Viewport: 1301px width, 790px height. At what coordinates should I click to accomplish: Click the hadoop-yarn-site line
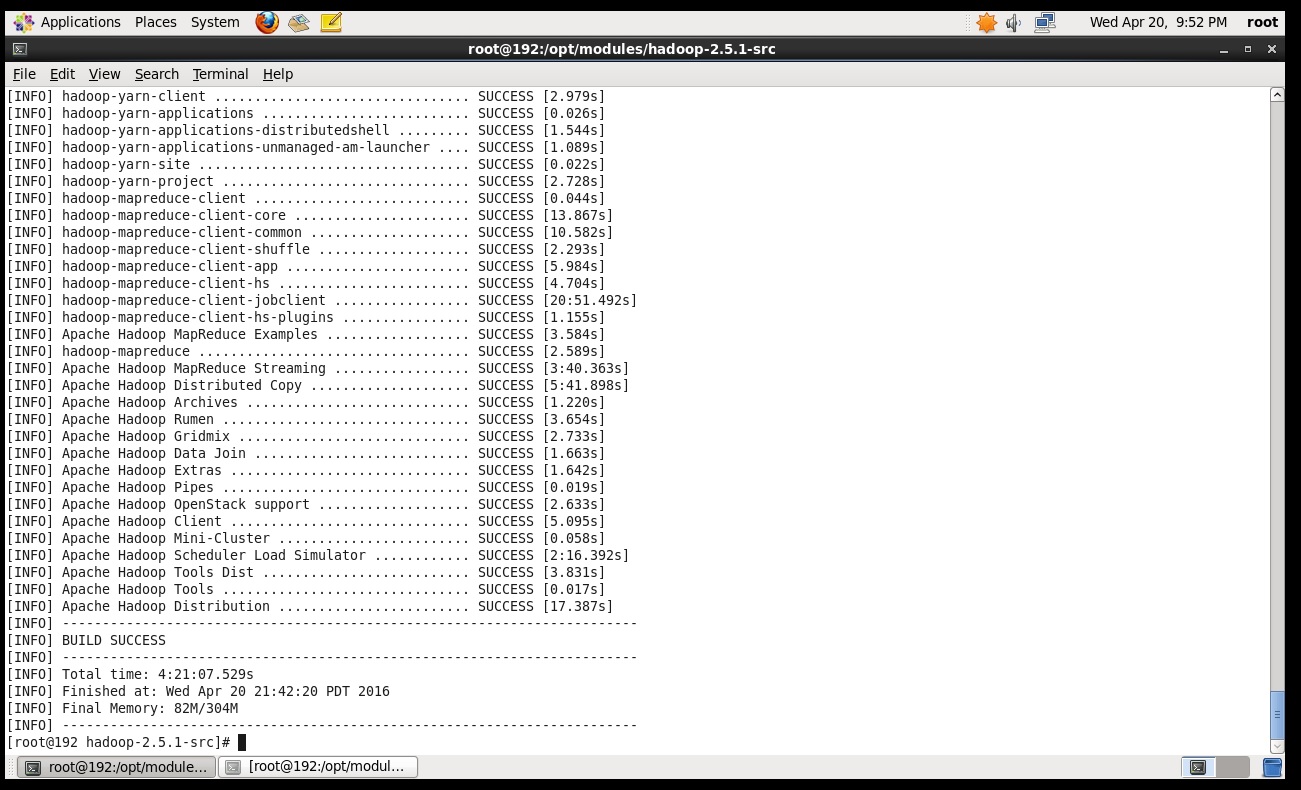point(306,164)
